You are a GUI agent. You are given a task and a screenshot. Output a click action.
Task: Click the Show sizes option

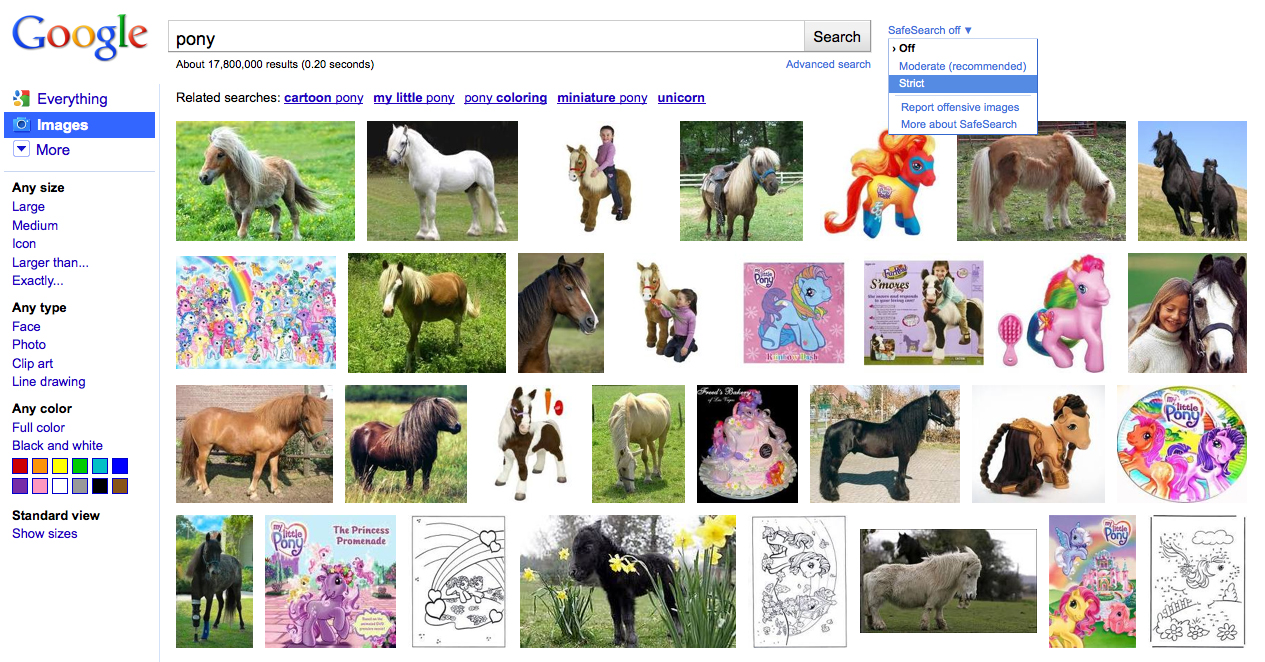pyautogui.click(x=44, y=533)
